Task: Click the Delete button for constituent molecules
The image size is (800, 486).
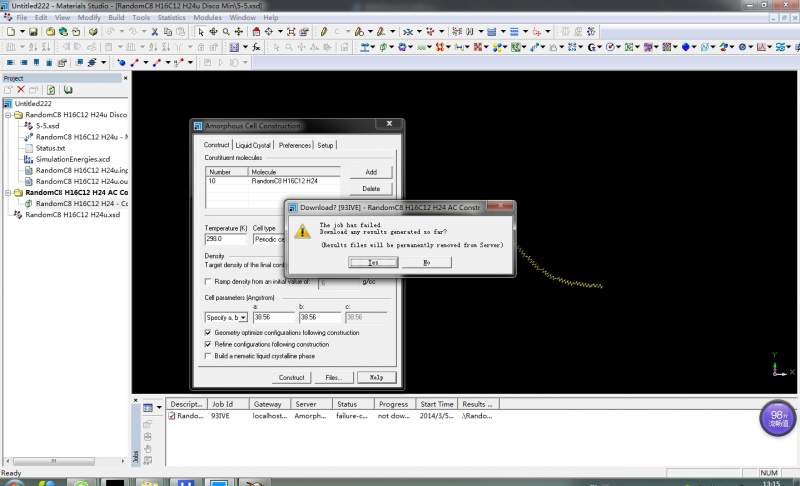Action: point(371,189)
